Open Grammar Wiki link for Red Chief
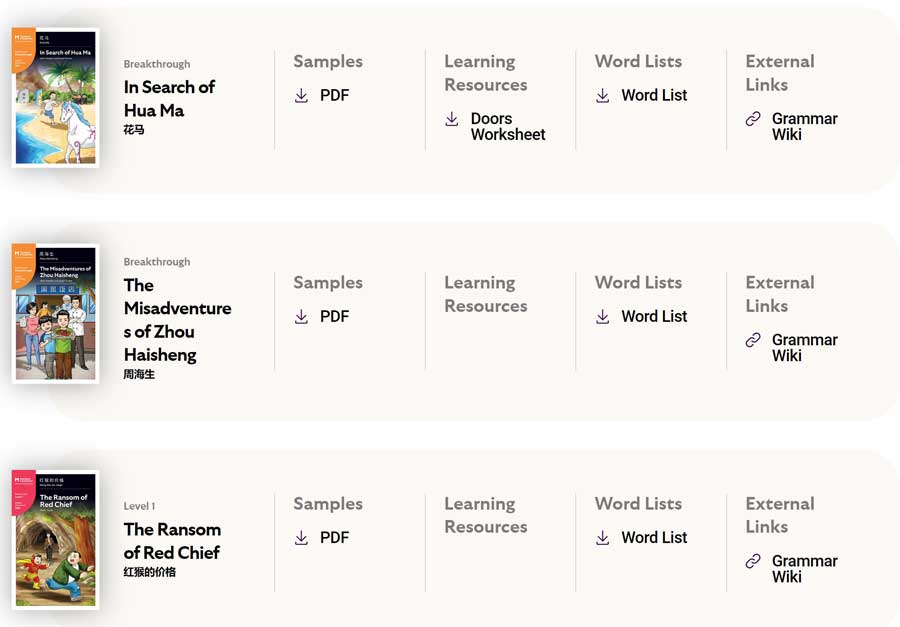 coord(804,568)
